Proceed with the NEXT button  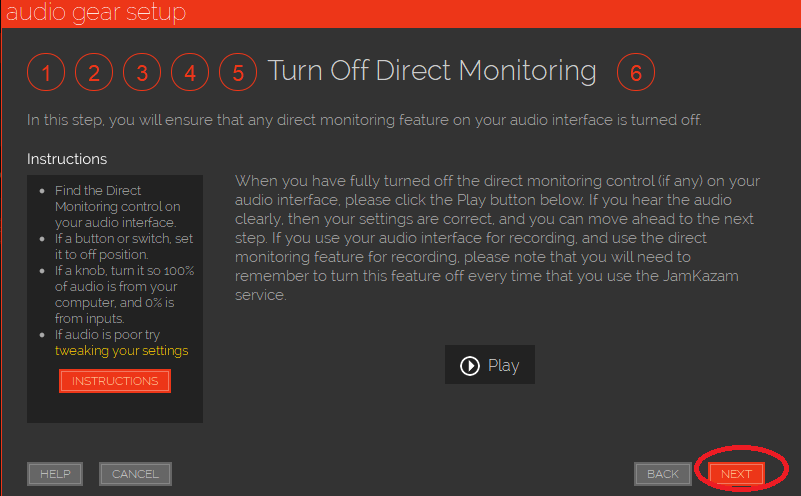coord(736,474)
